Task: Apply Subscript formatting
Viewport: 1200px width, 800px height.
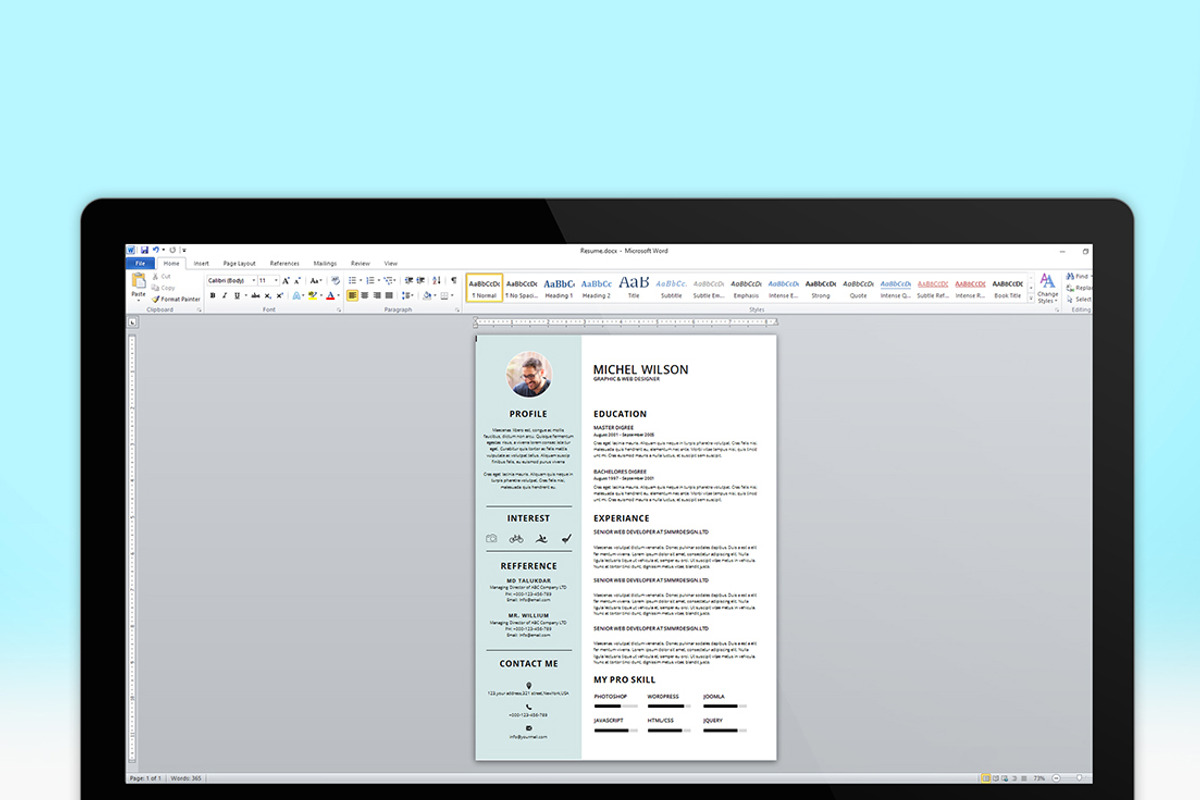Action: [x=267, y=296]
